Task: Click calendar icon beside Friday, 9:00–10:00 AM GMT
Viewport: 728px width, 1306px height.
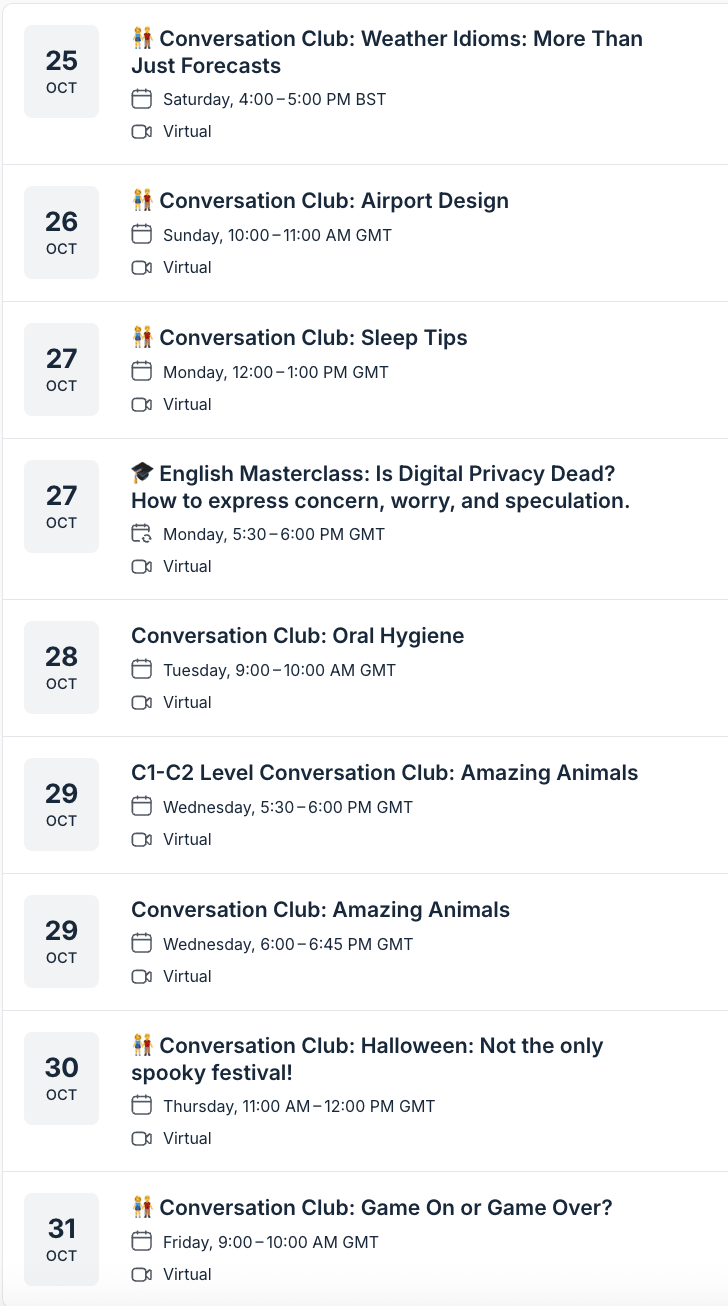Action: (x=142, y=1242)
